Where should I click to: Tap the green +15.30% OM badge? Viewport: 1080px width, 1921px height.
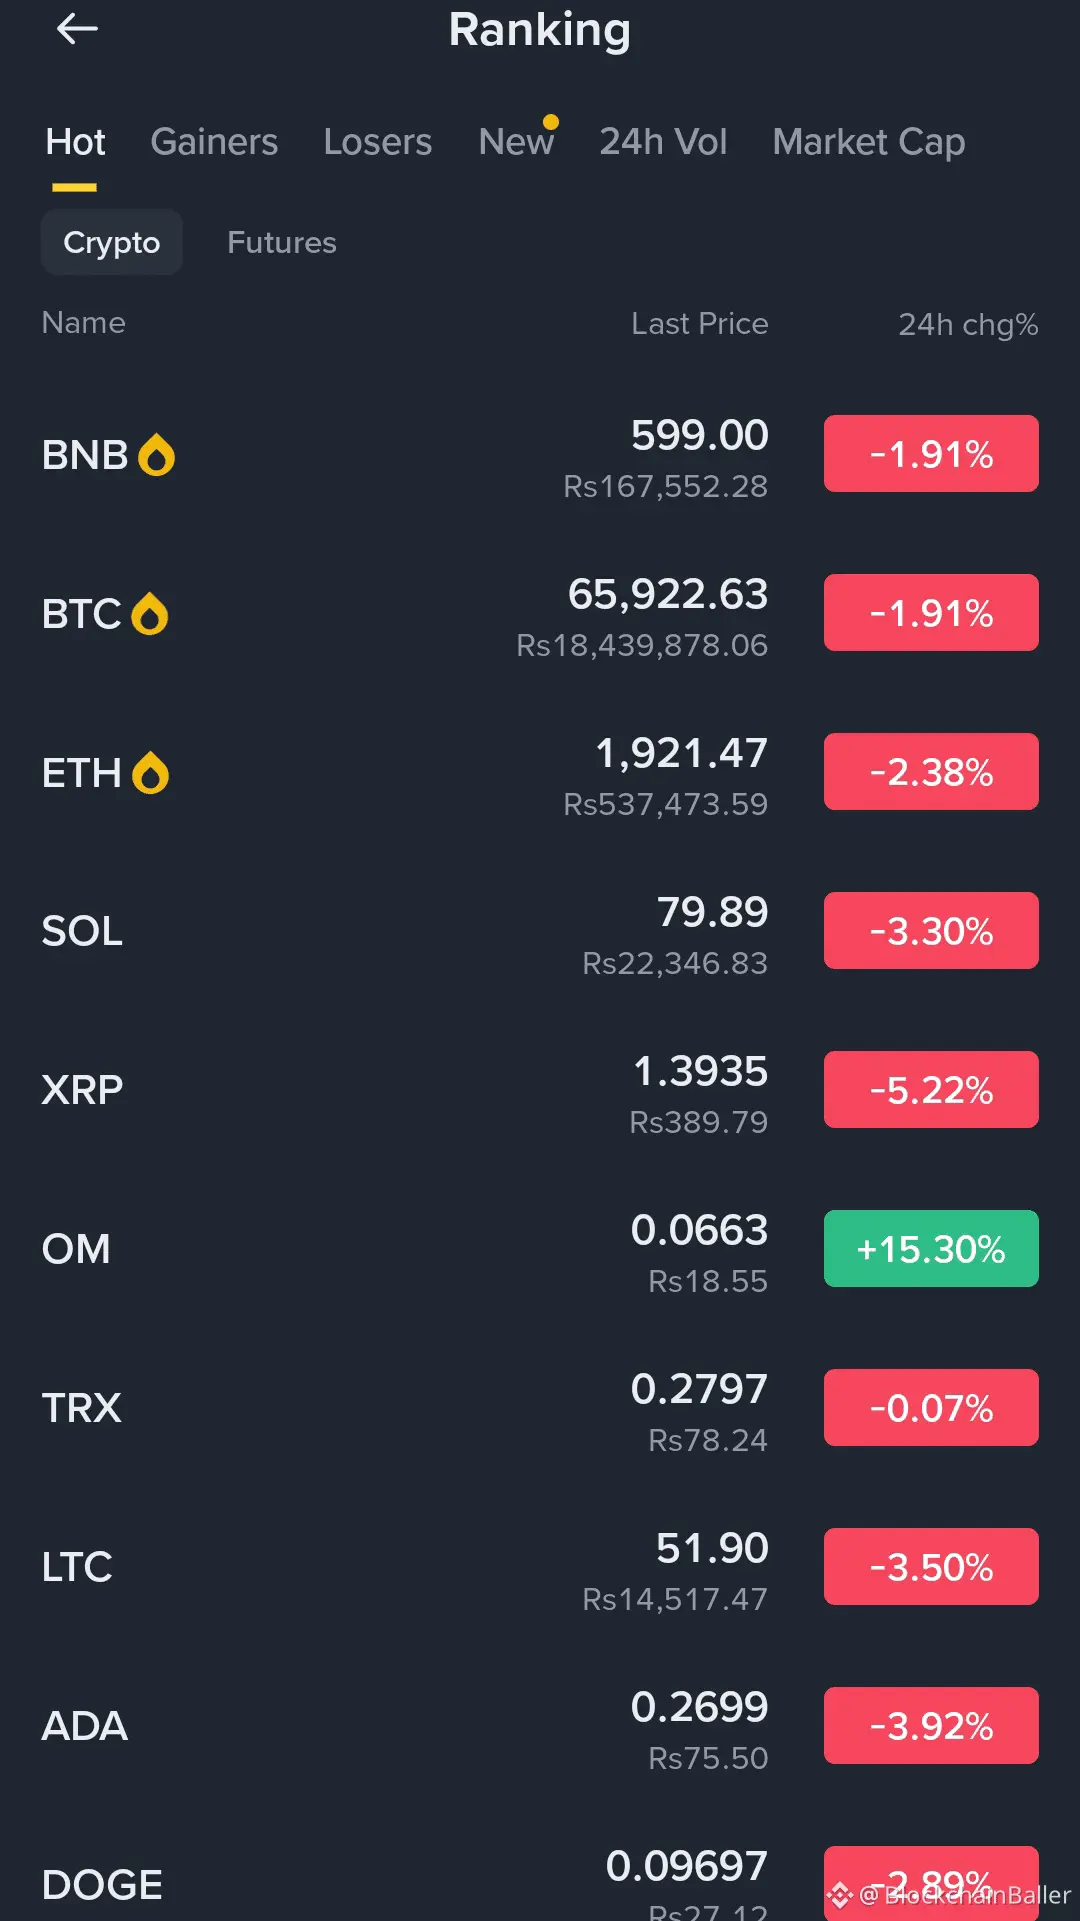point(930,1249)
